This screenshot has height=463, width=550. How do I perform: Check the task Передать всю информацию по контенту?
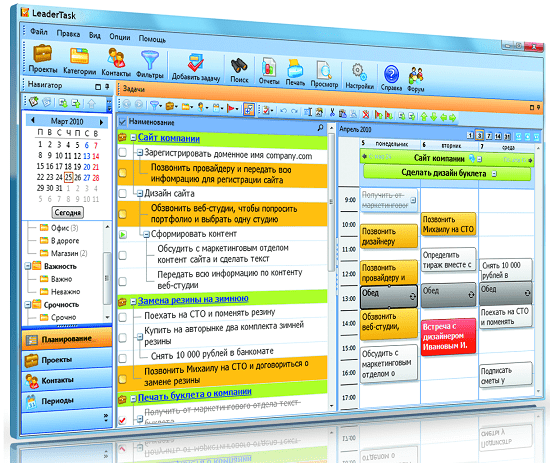122,281
